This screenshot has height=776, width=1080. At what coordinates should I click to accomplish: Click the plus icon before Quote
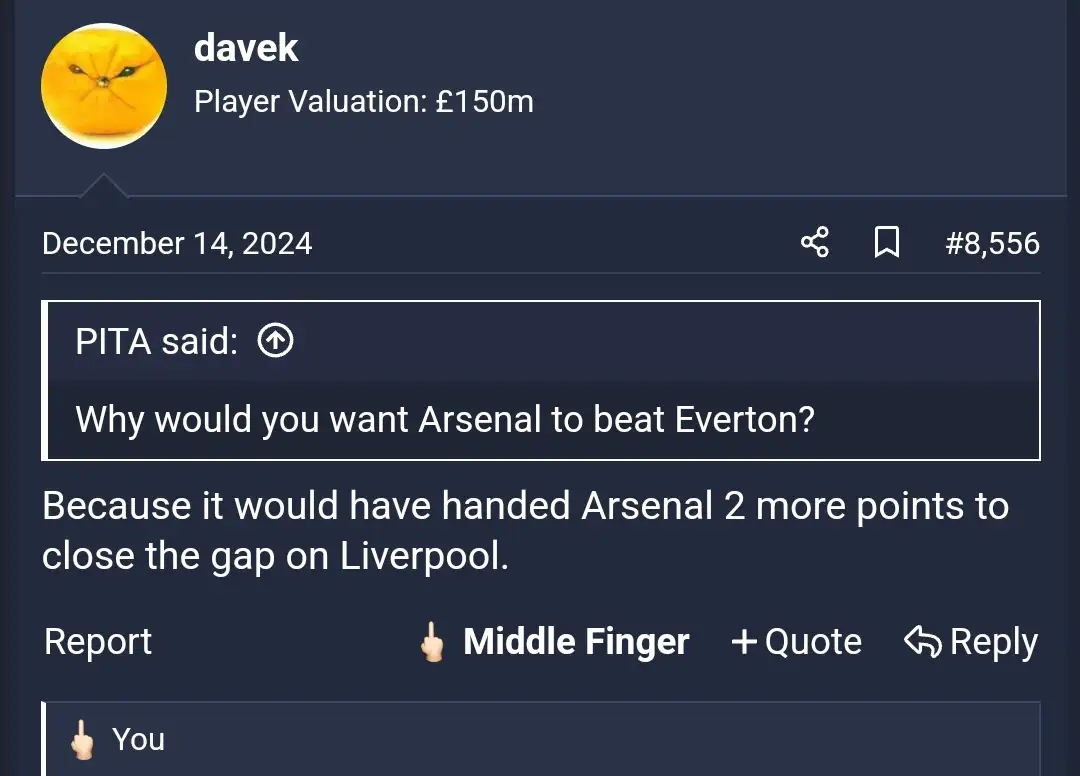point(744,642)
